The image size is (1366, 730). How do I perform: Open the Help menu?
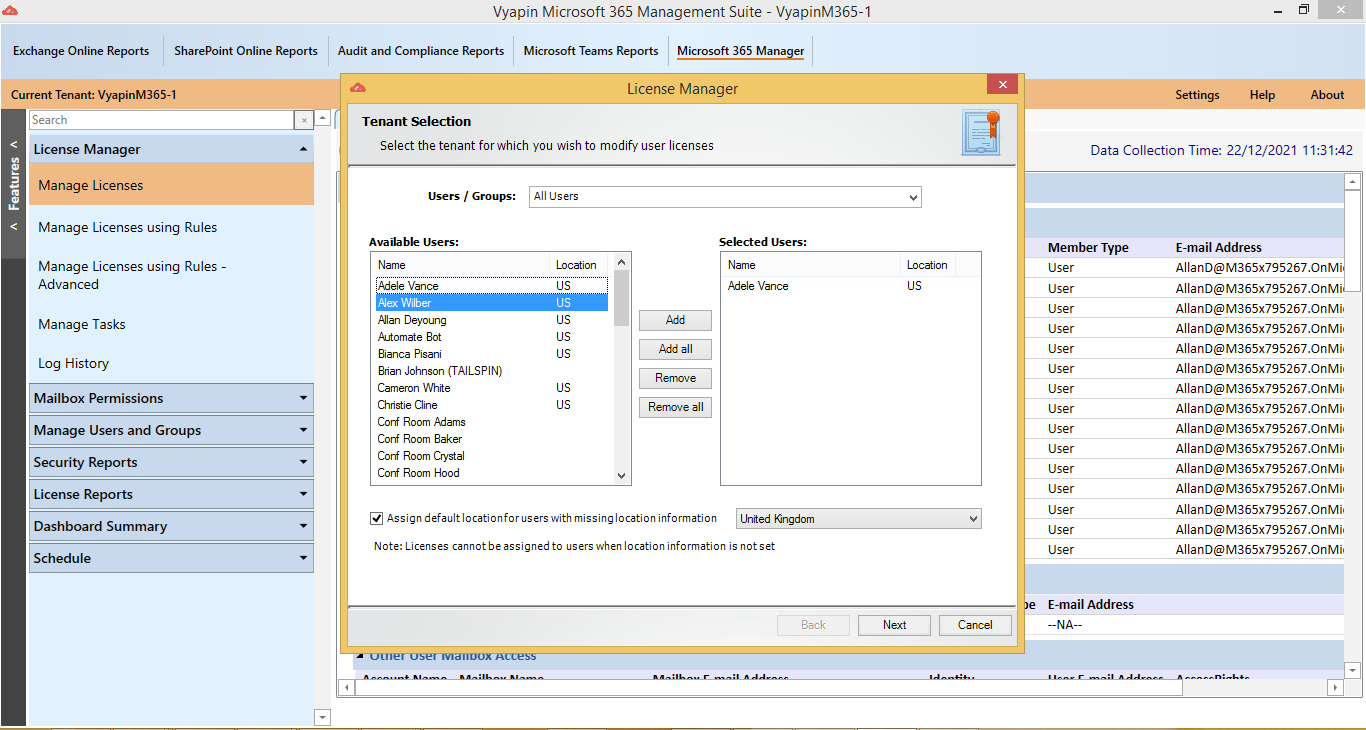click(1262, 95)
